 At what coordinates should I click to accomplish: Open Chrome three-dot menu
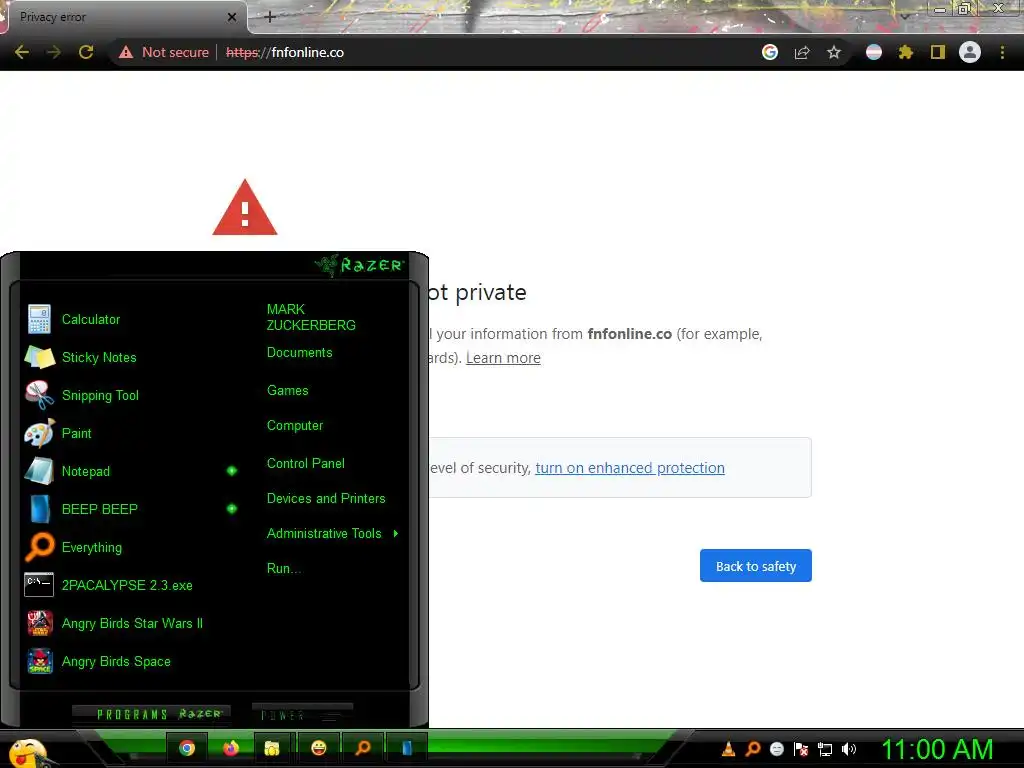[1002, 52]
